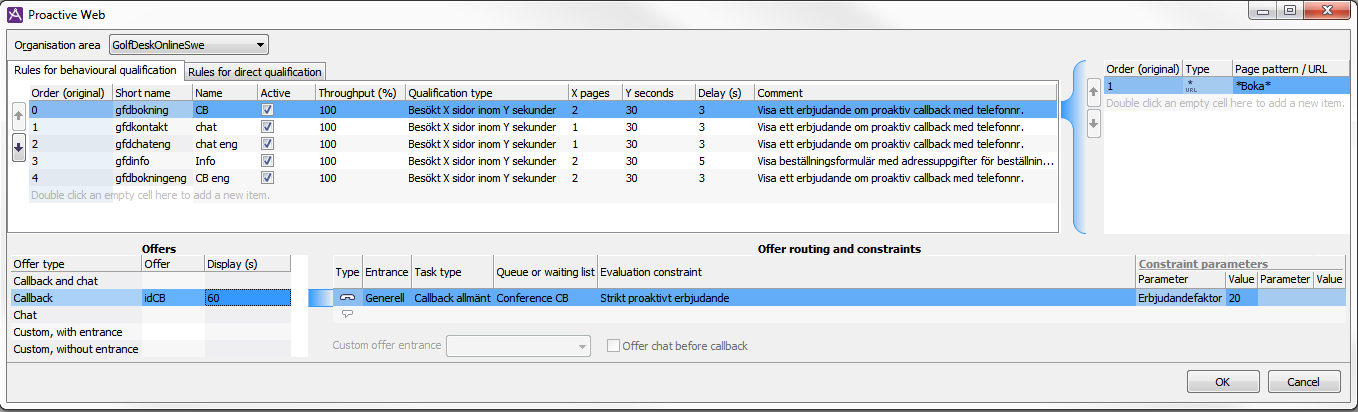The image size is (1358, 412).
Task: Disable Active checkbox for gfdinfo rule
Action: click(267, 160)
